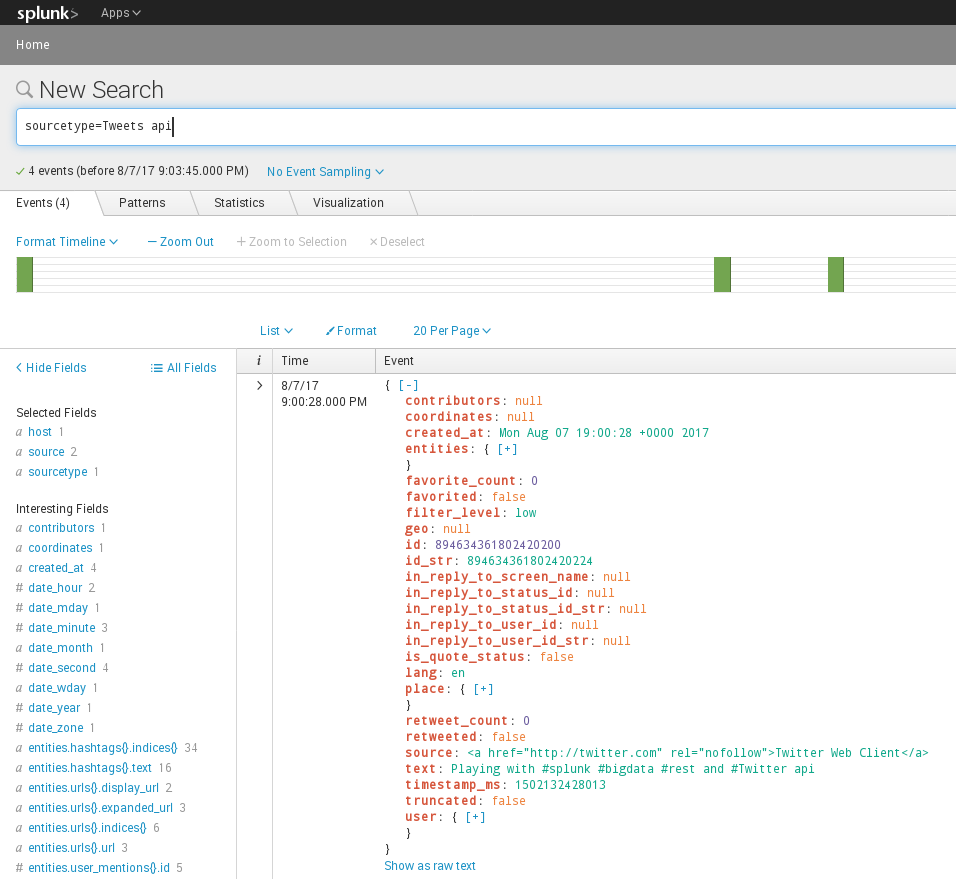956x879 pixels.
Task: Click the i column header icon
Action: coord(257,360)
